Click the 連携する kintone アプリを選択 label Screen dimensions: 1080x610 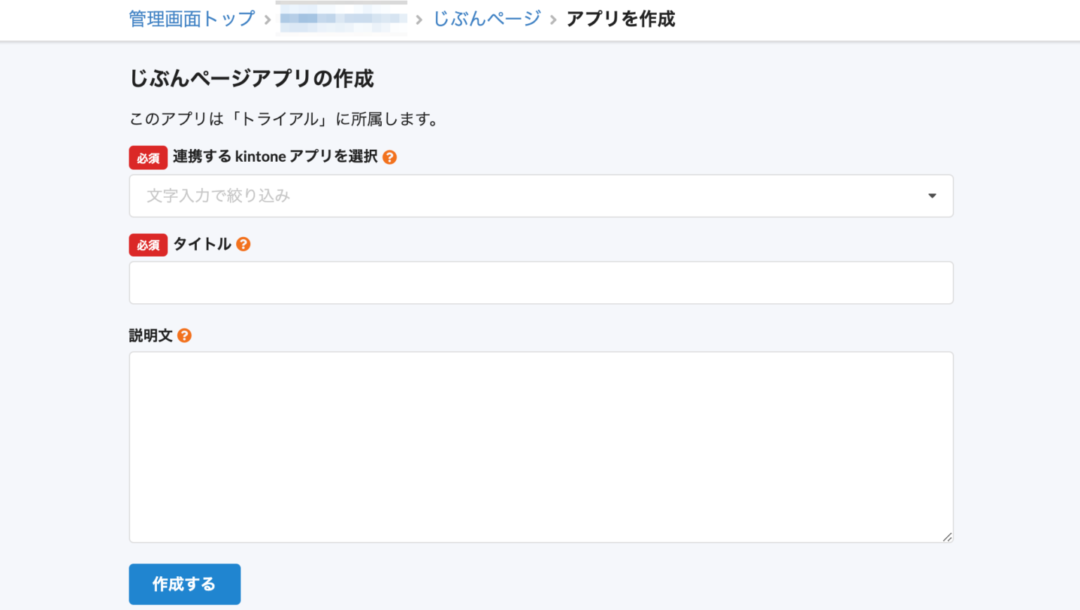tap(275, 157)
